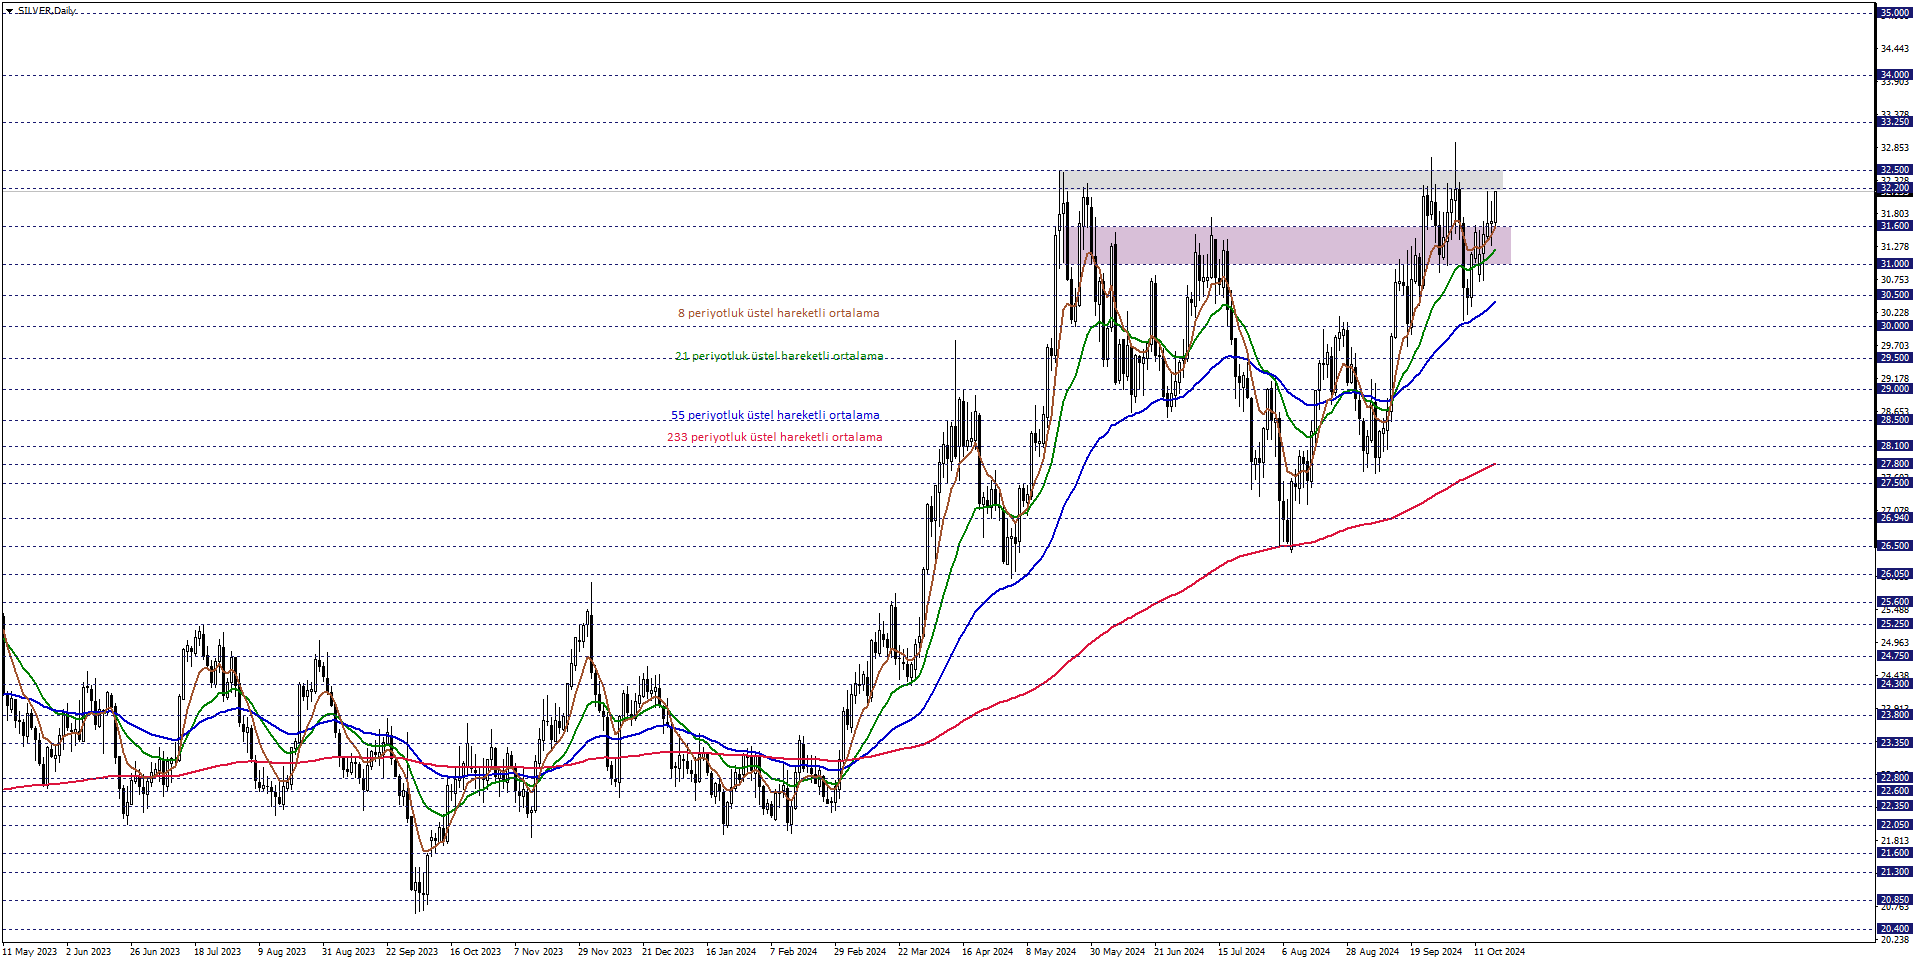Click the 32.200 price level label

1895,188
